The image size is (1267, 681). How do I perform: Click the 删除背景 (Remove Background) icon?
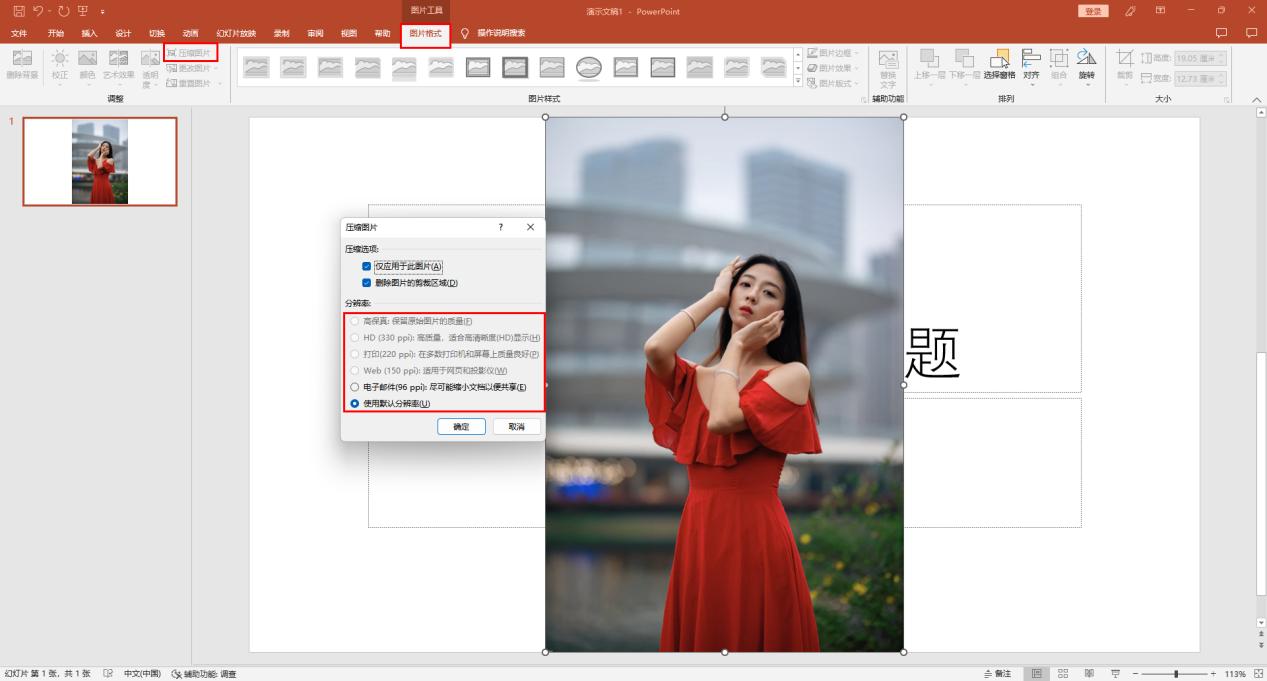[x=20, y=60]
